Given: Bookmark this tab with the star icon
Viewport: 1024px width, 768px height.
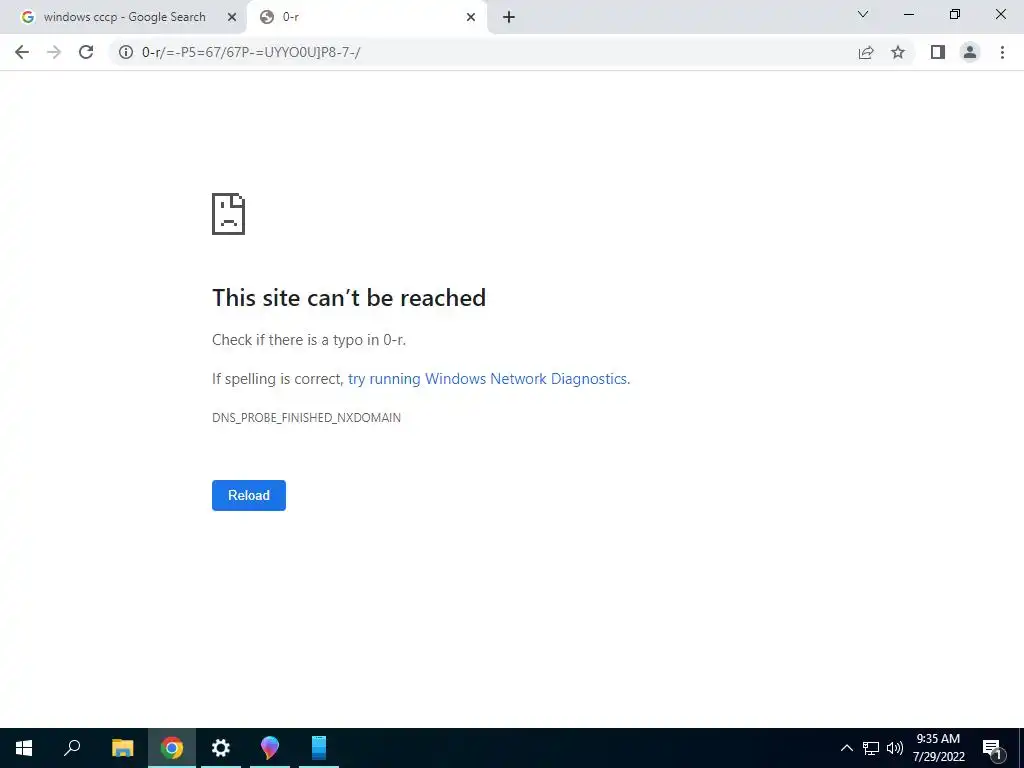Looking at the screenshot, I should [898, 52].
